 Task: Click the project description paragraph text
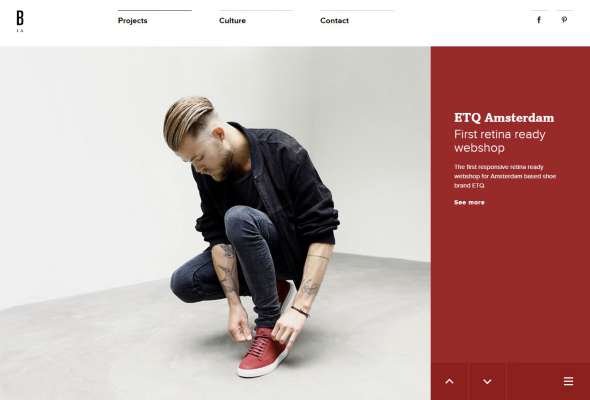(505, 176)
